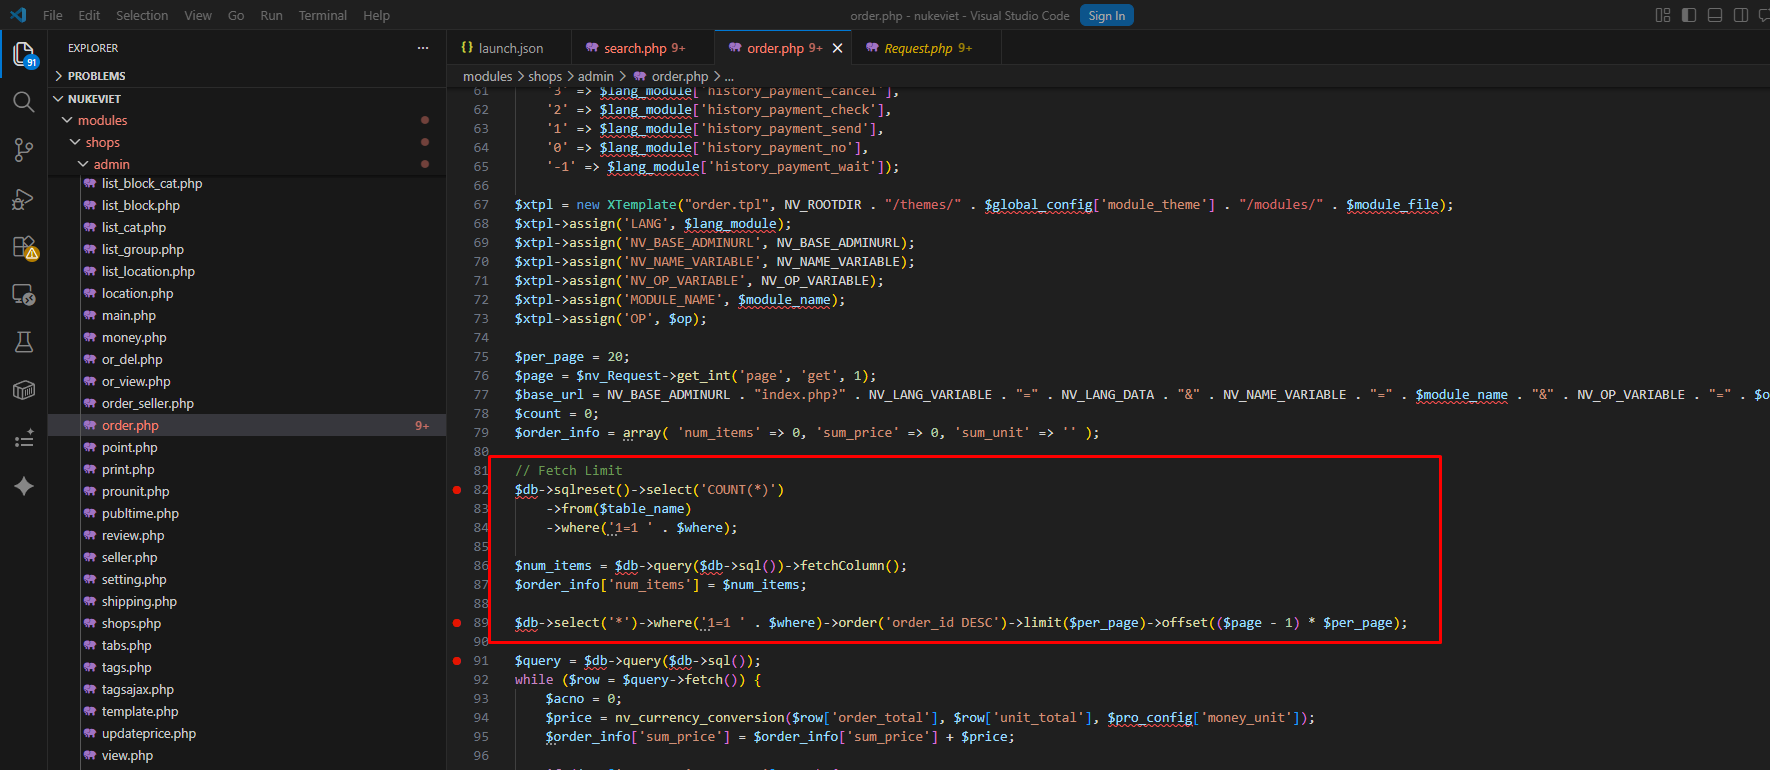The width and height of the screenshot is (1770, 770).
Task: Open list_block.php file
Action: coord(247,206)
